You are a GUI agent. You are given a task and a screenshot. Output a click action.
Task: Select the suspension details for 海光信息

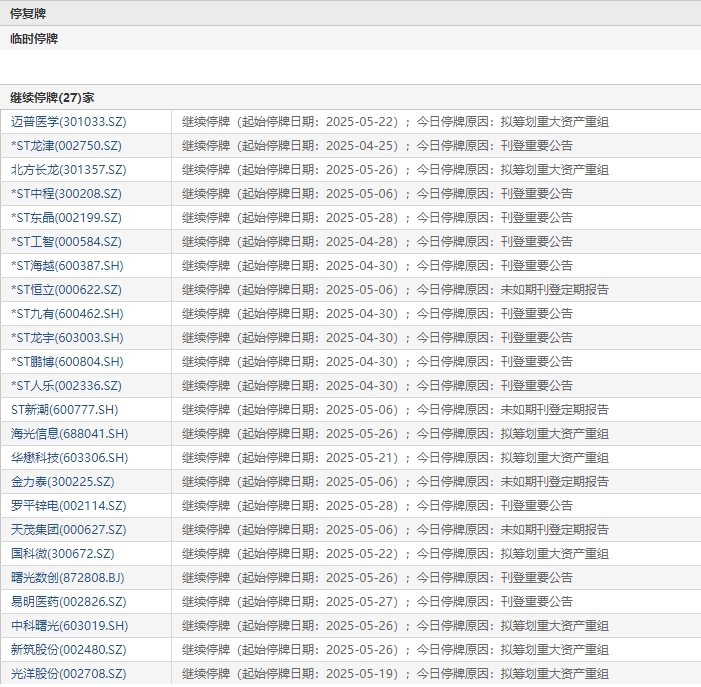[395, 434]
